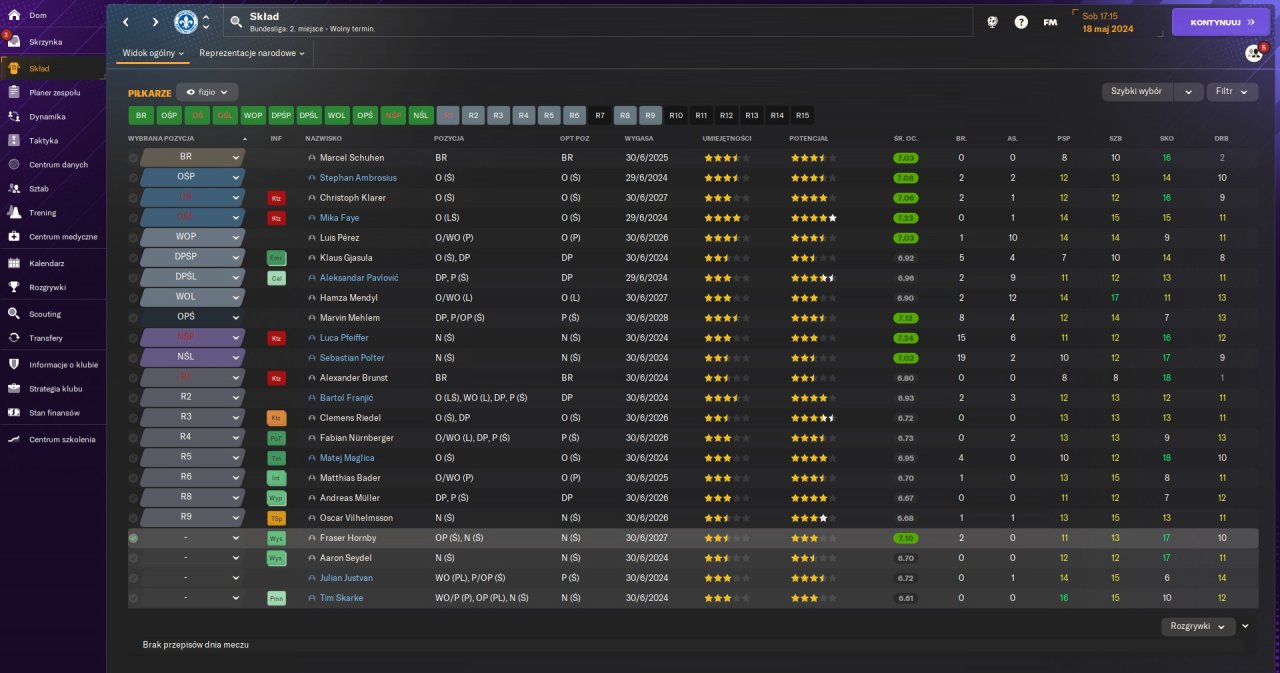Select the R7 substitute chip
This screenshot has height=673, width=1280.
pos(600,115)
